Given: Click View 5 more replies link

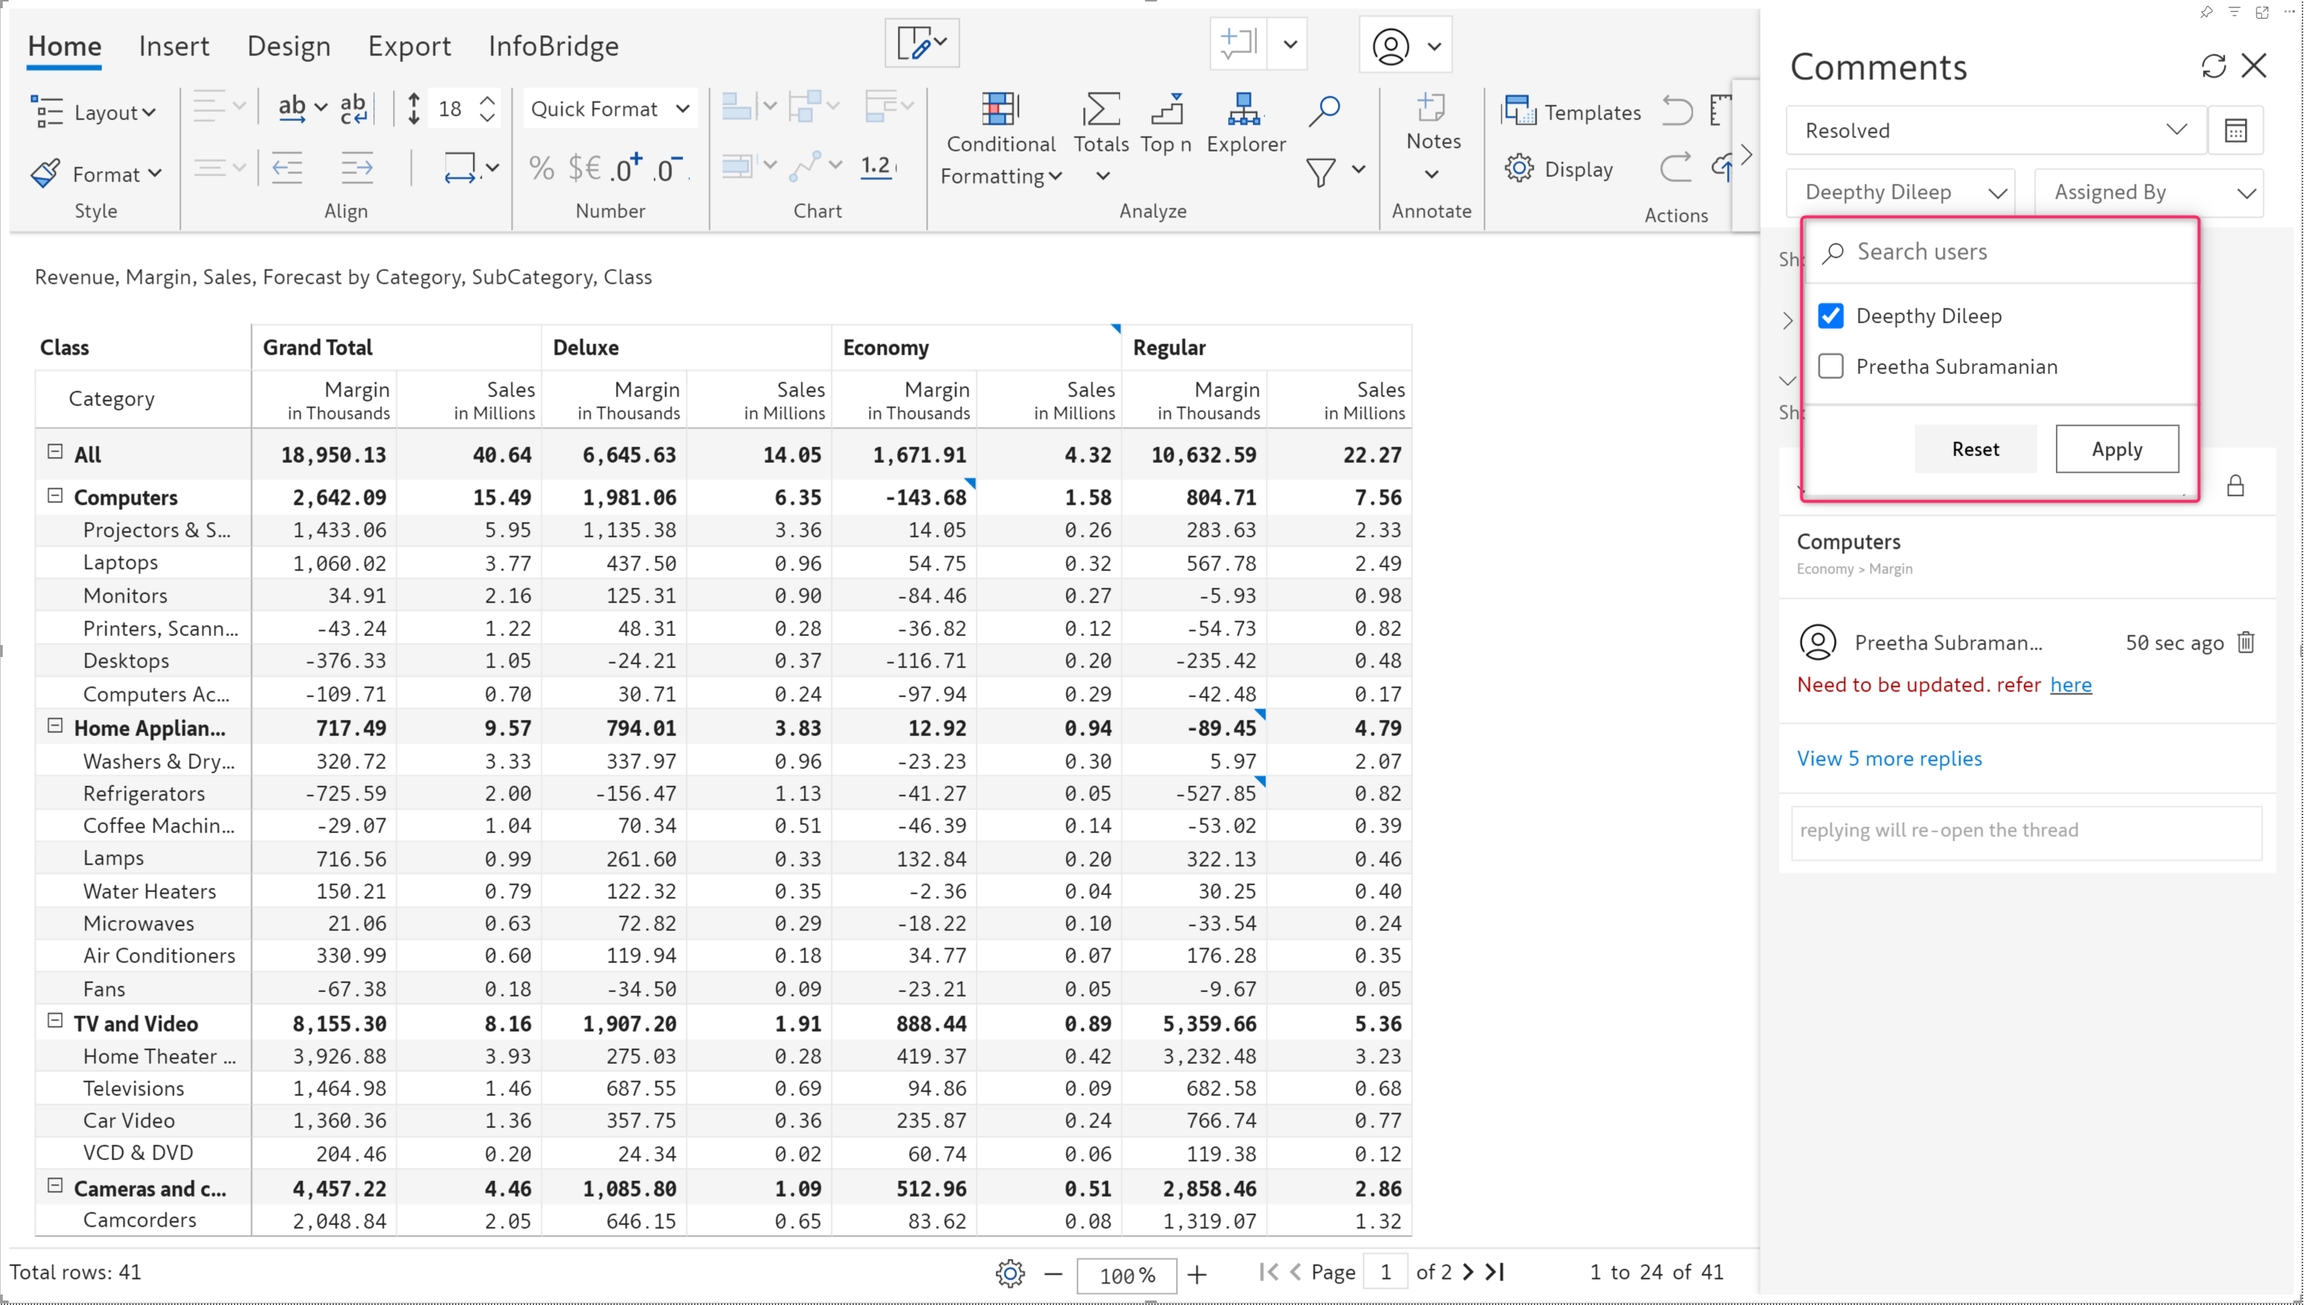Looking at the screenshot, I should point(1888,759).
